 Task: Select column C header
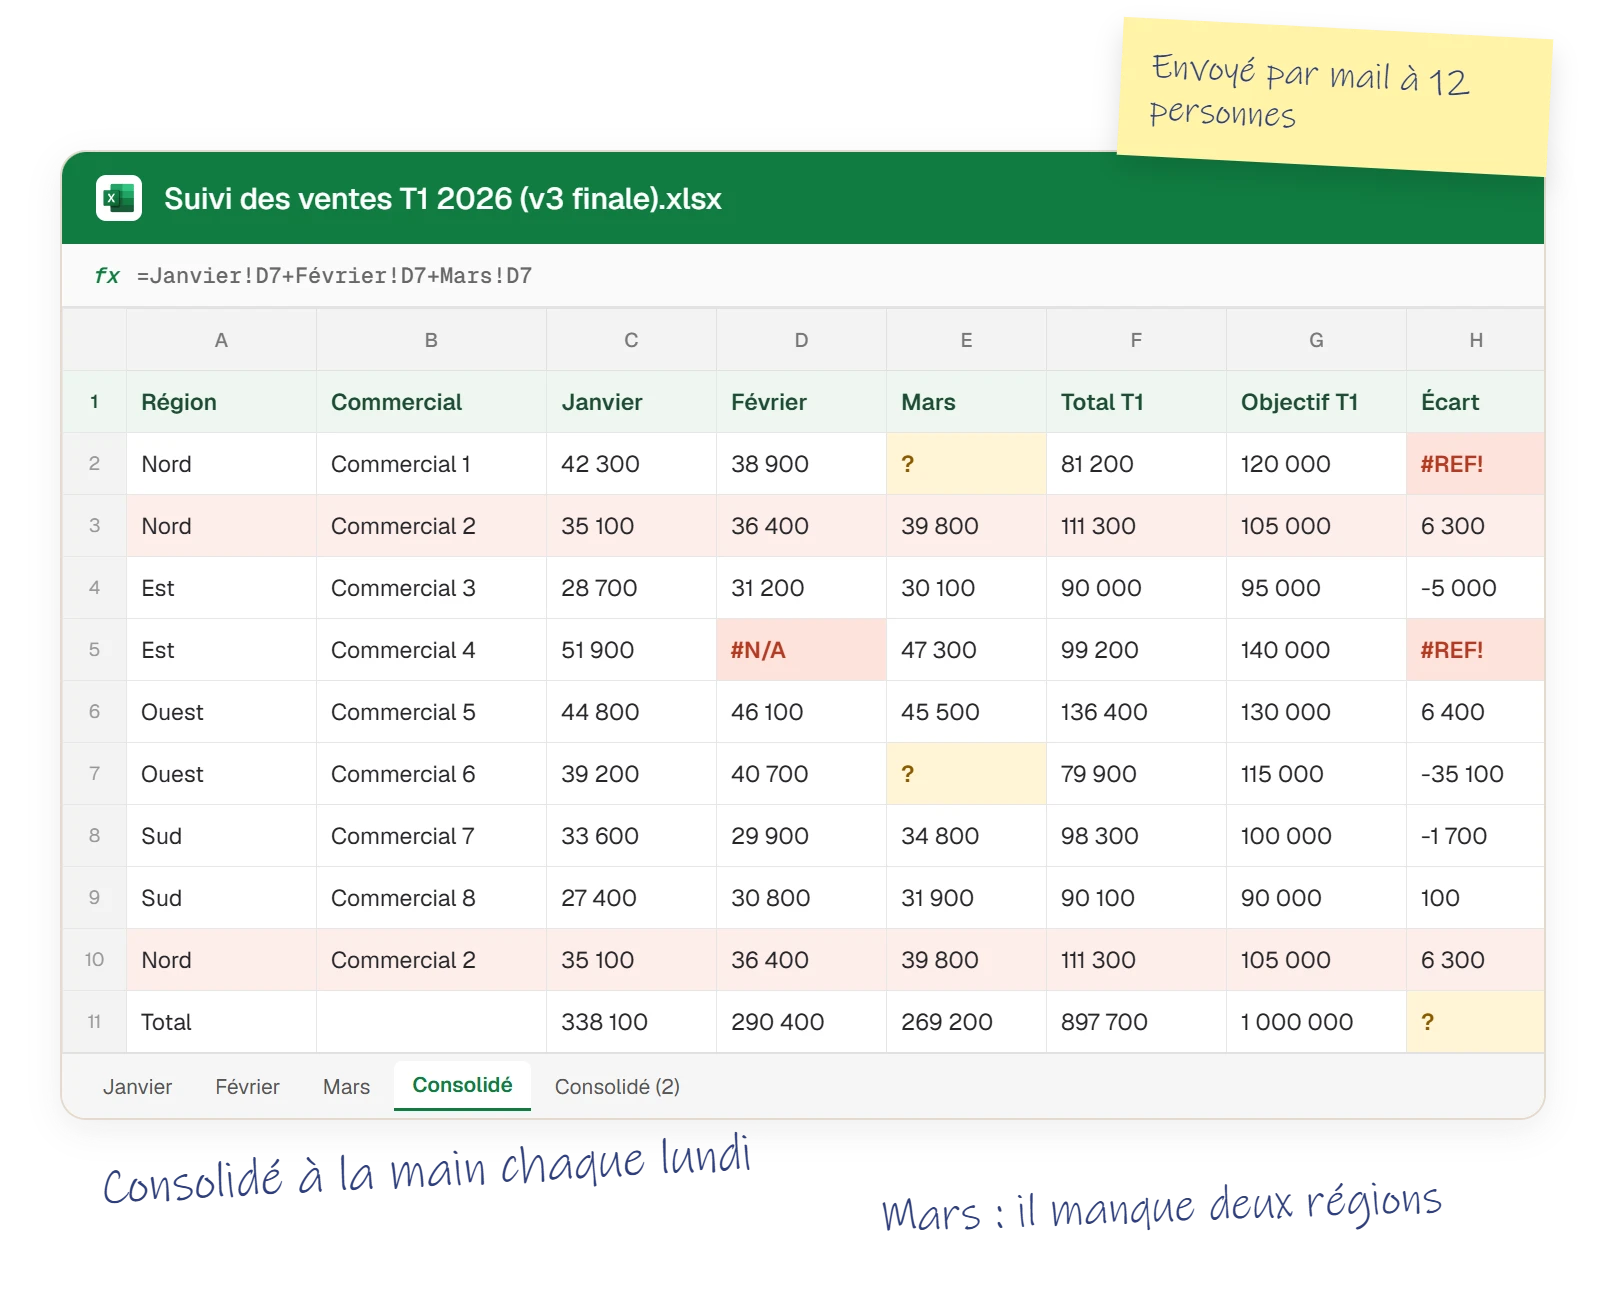[x=631, y=340]
